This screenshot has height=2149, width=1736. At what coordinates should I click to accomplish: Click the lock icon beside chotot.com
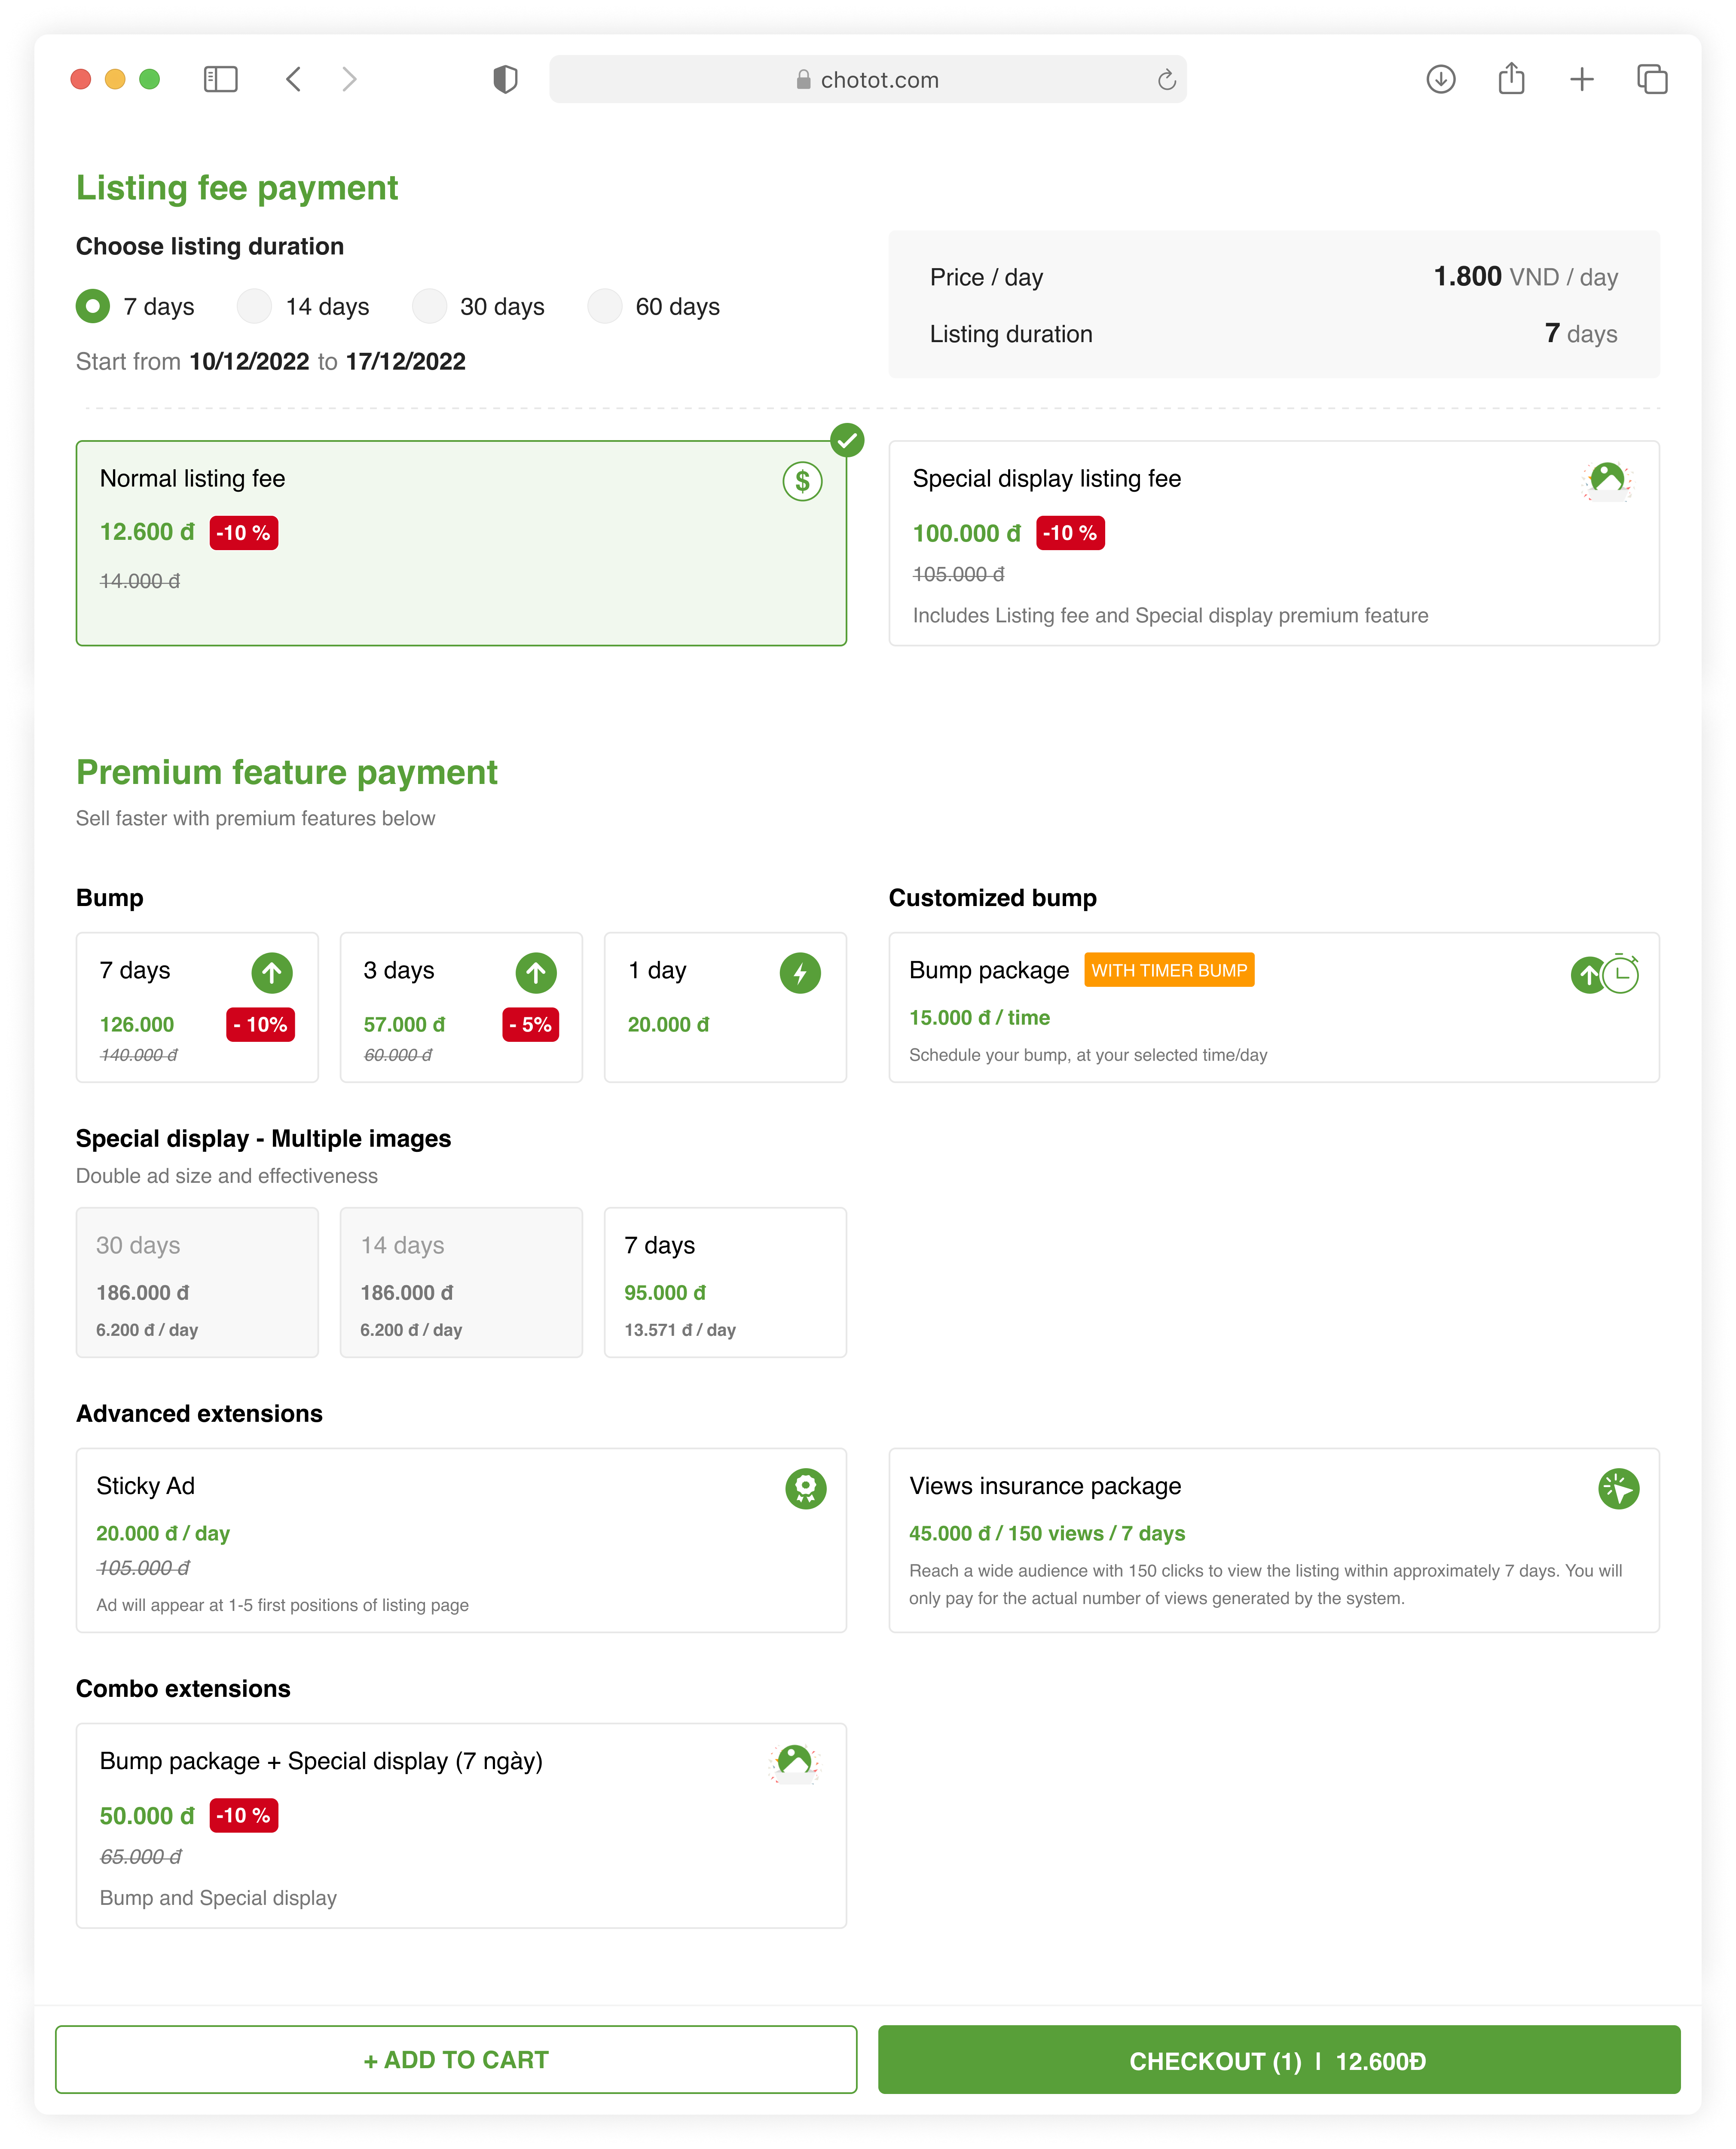tap(803, 80)
